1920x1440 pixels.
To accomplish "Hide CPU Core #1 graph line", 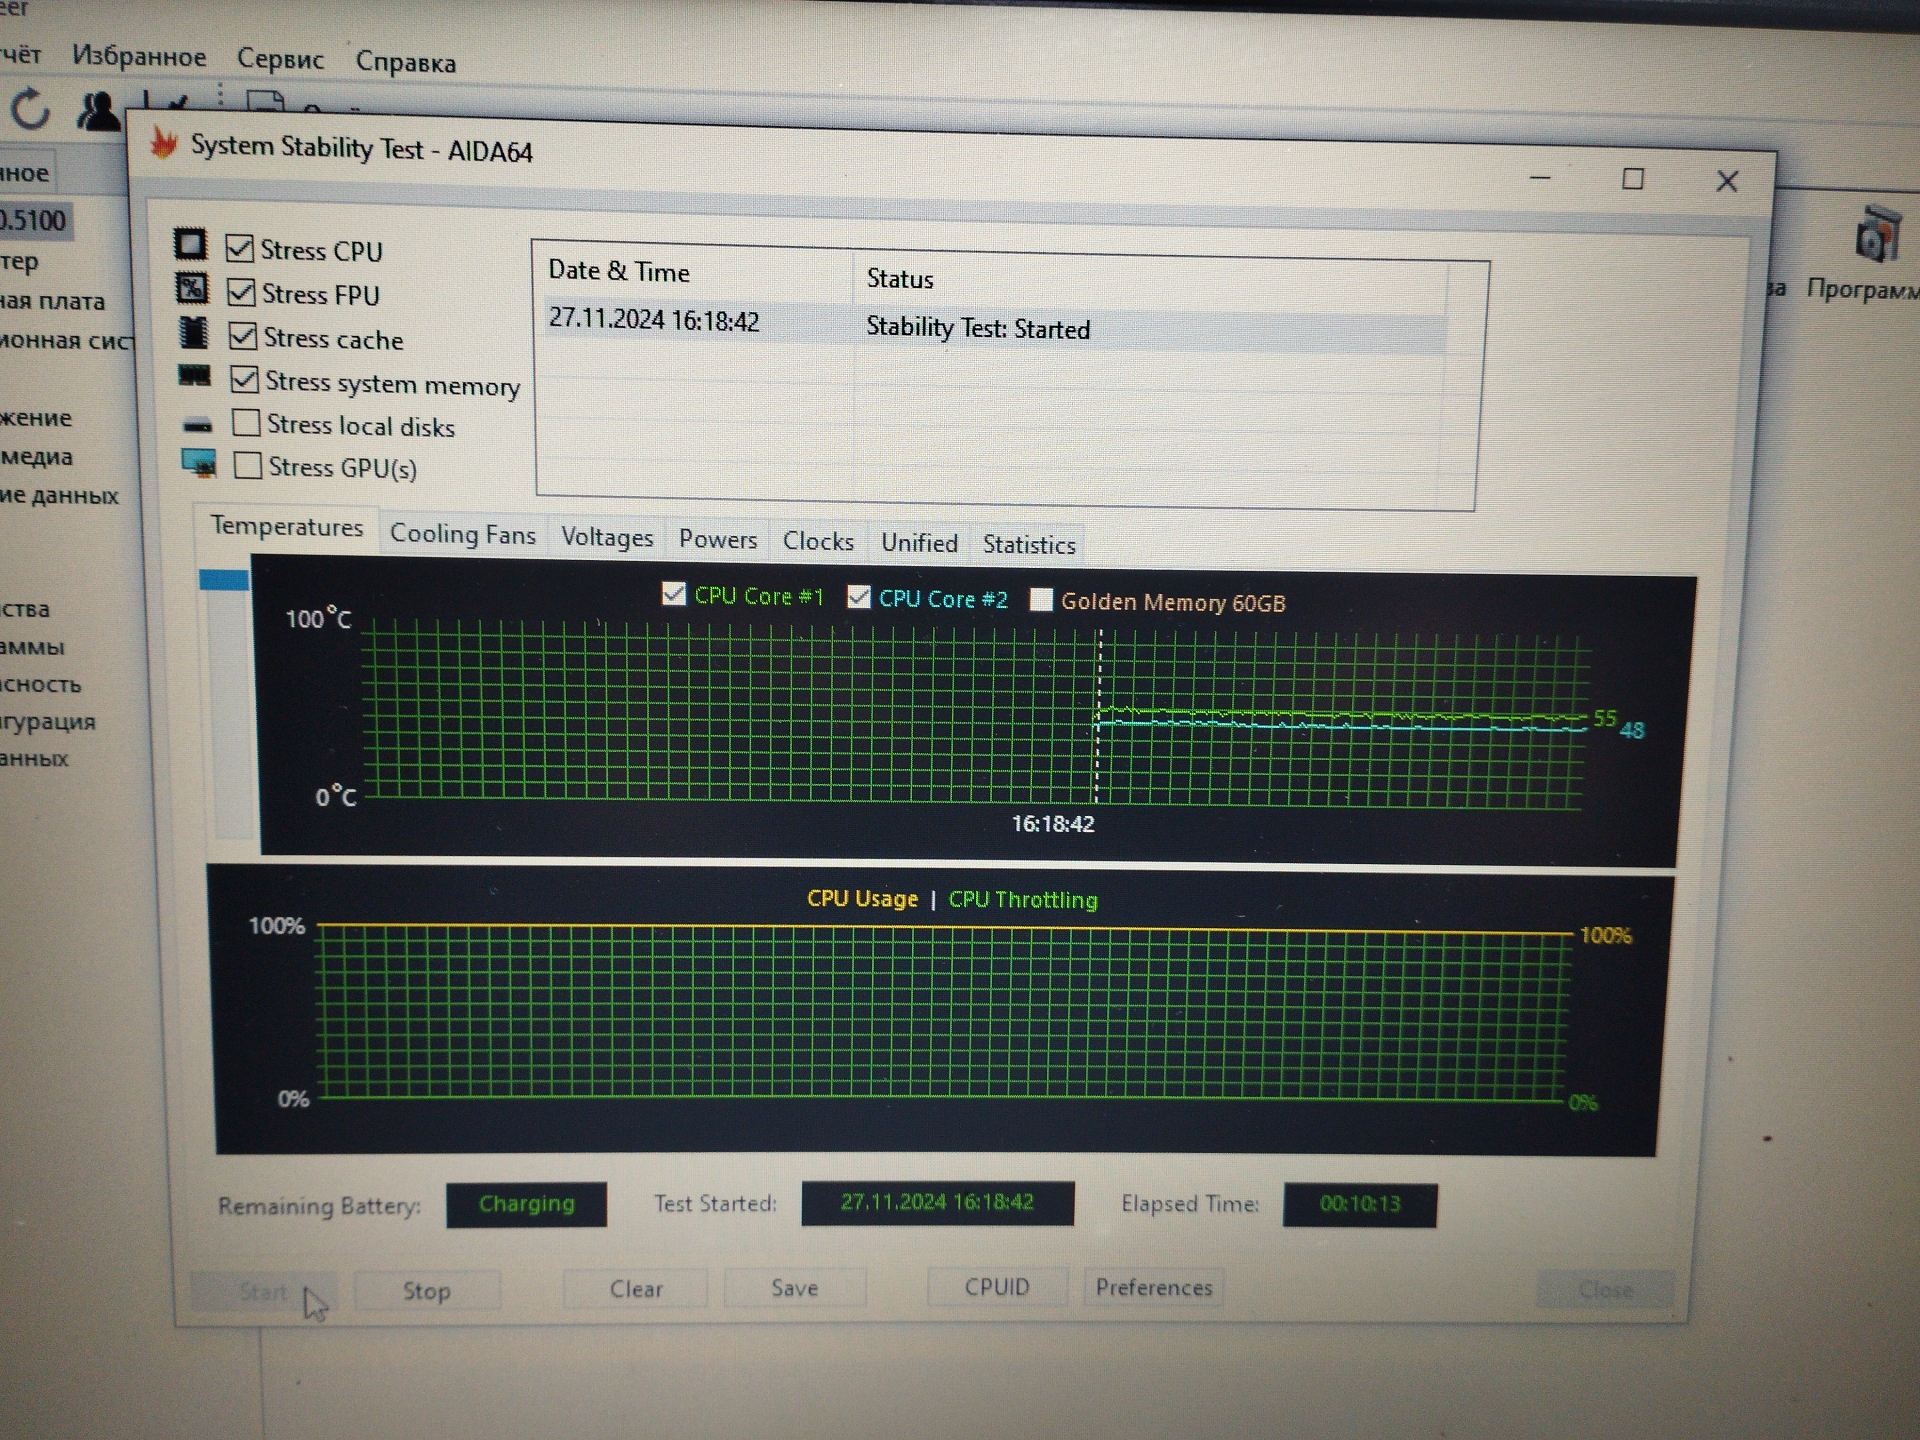I will 674,594.
